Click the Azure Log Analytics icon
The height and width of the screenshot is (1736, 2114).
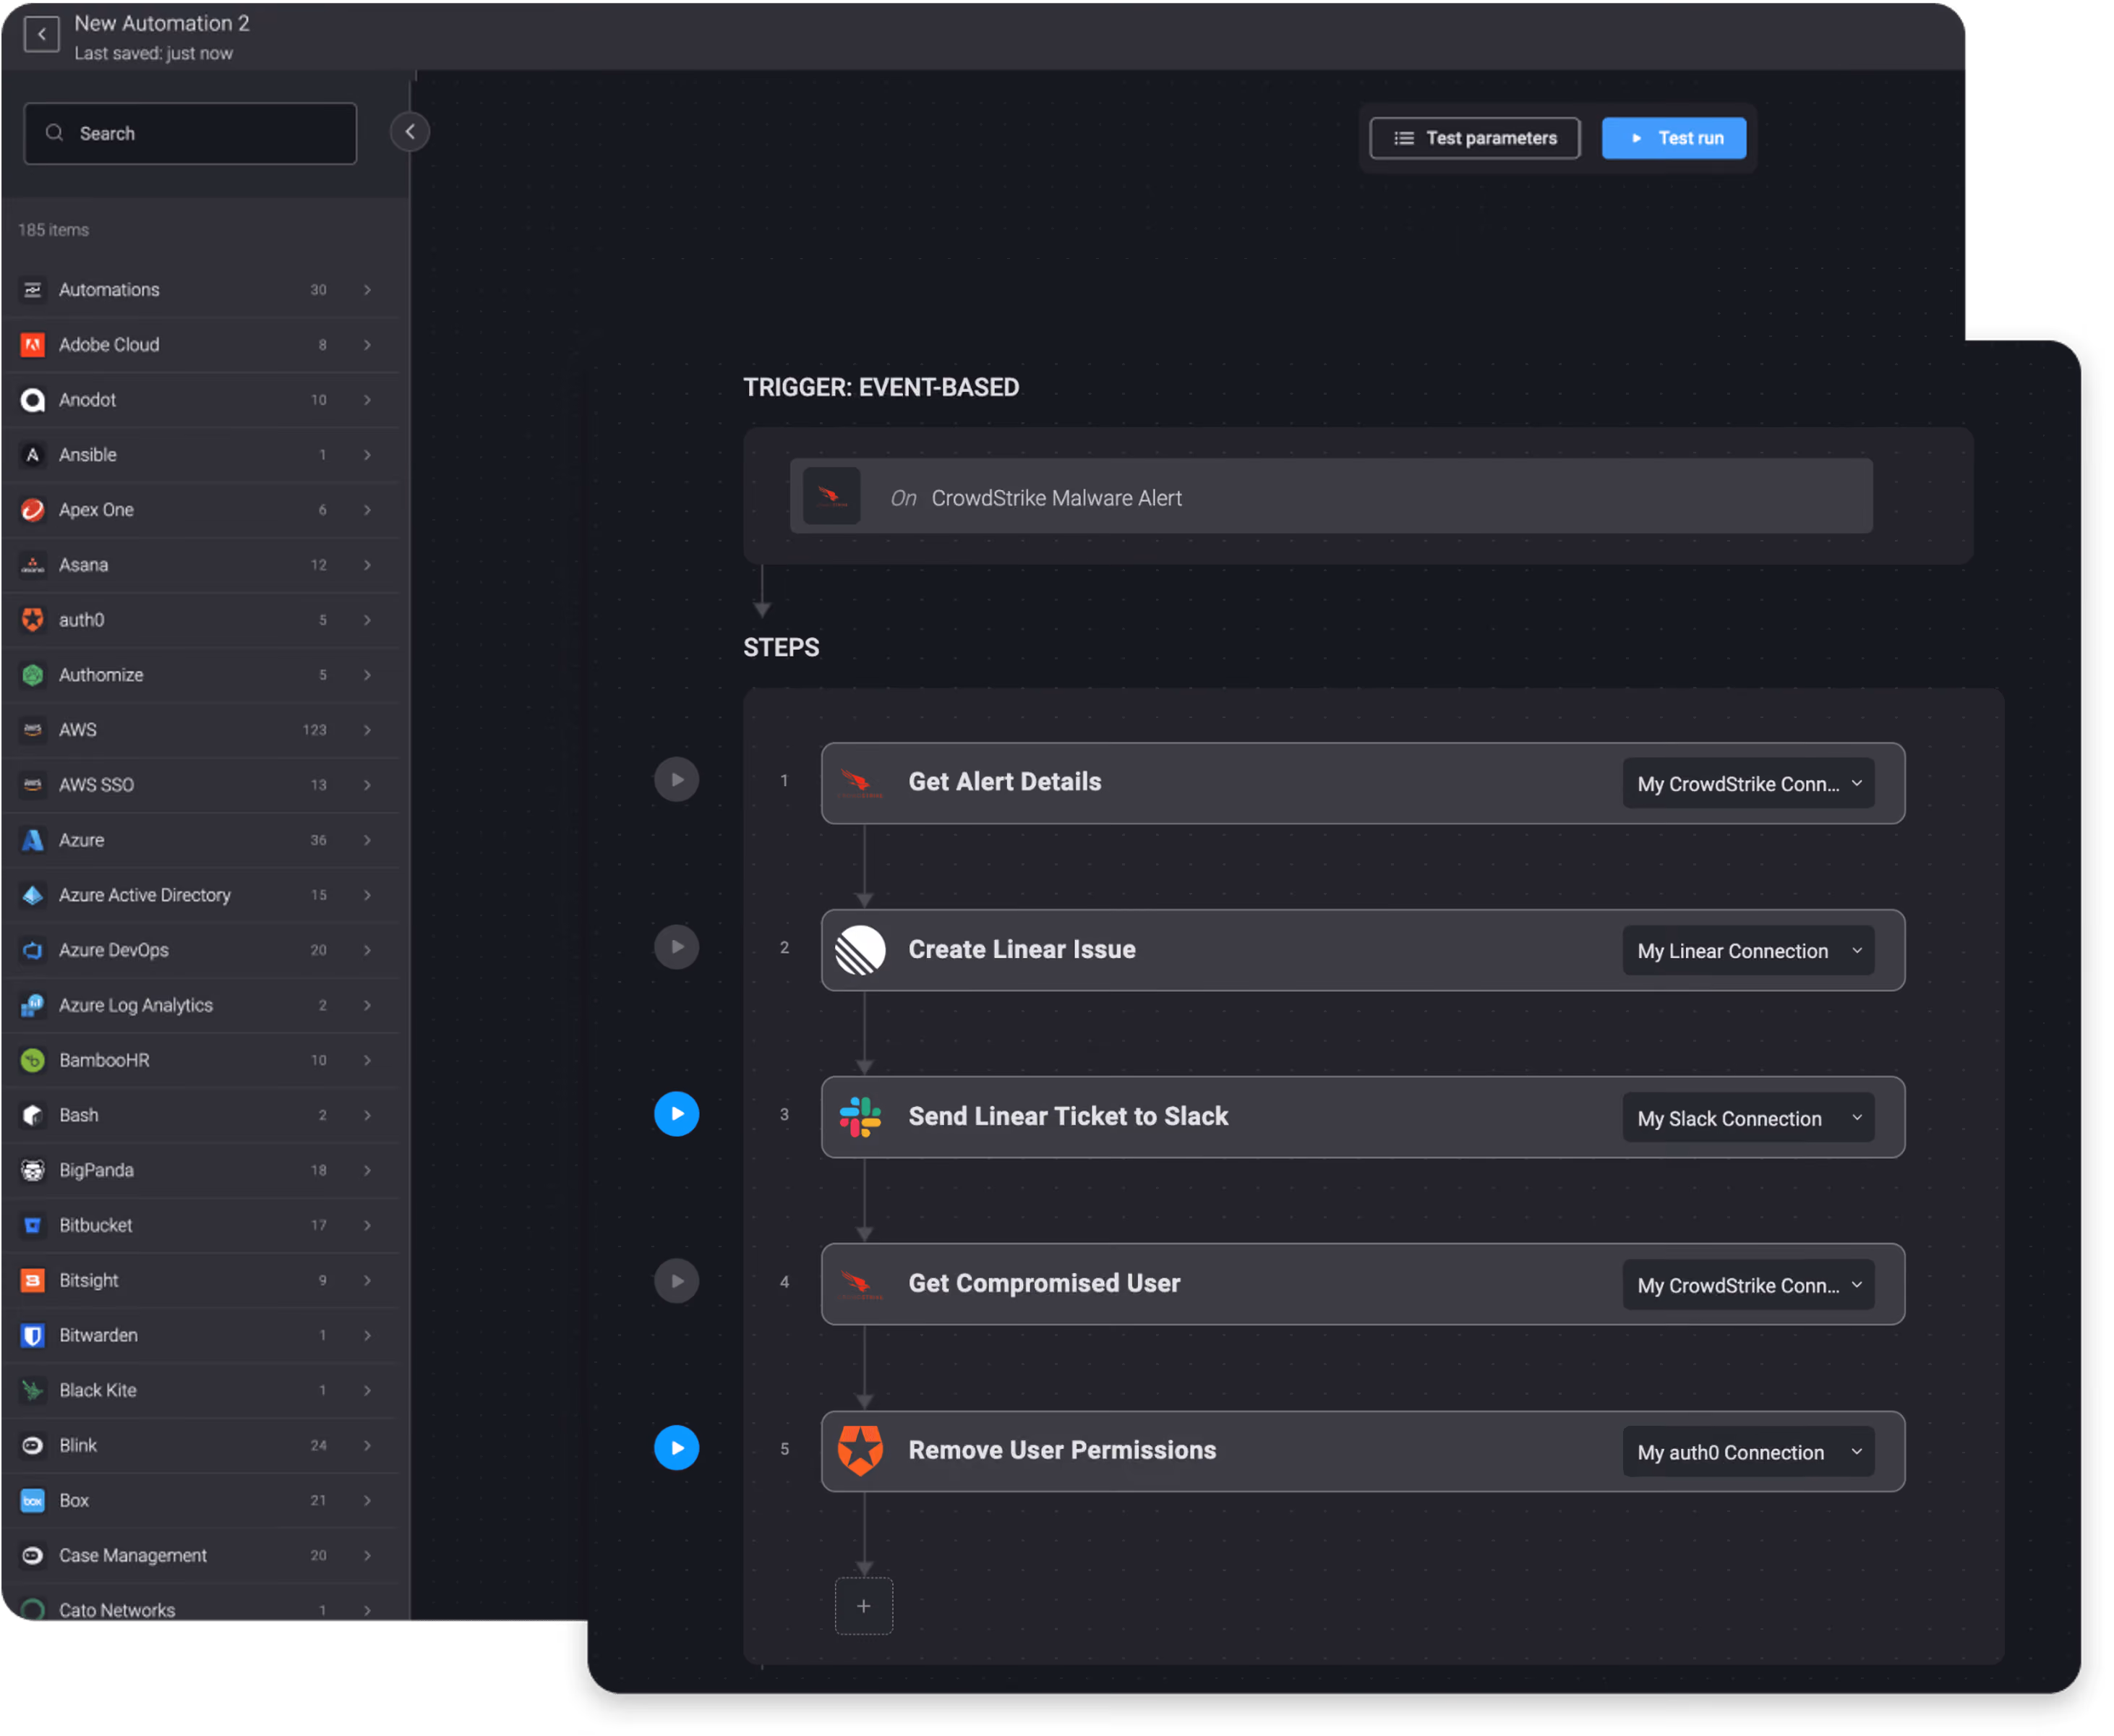(33, 1005)
